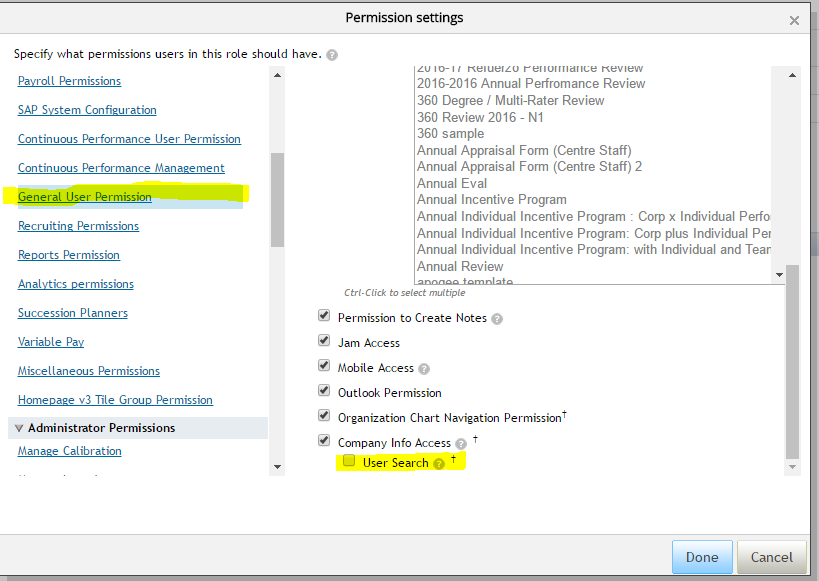Screen dimensions: 819x581
Task: Open Continuous Performance Management link
Action: (121, 168)
